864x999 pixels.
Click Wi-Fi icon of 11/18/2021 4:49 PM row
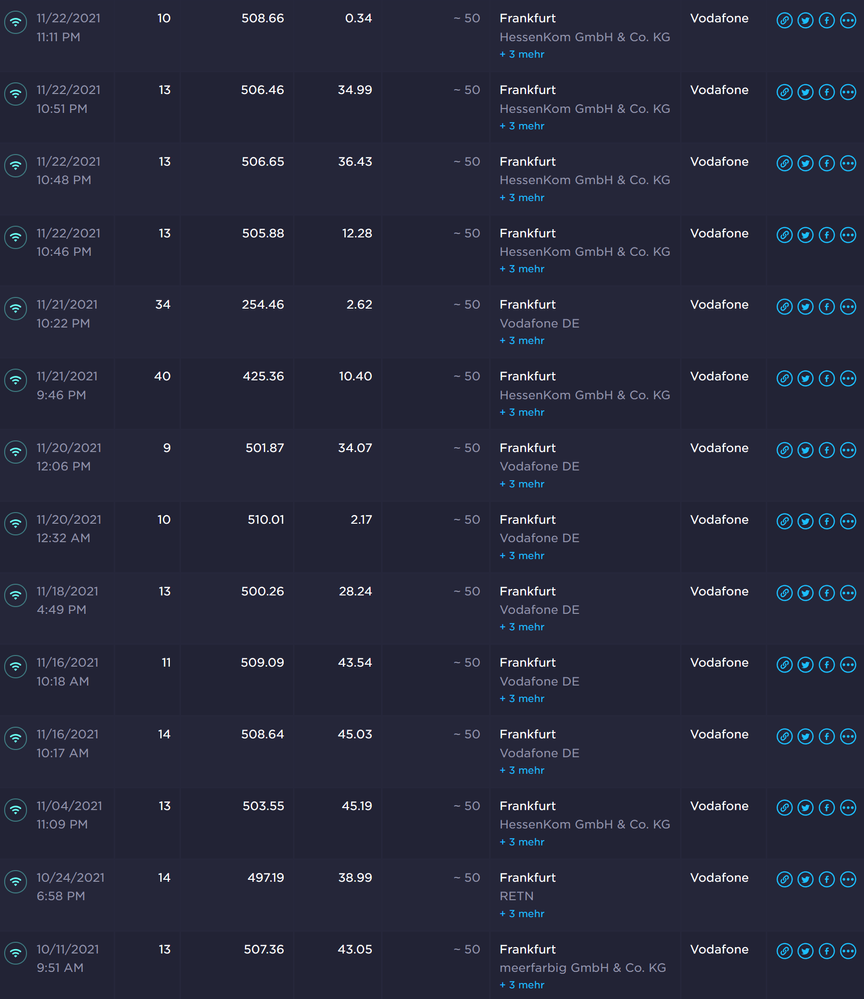(16, 595)
